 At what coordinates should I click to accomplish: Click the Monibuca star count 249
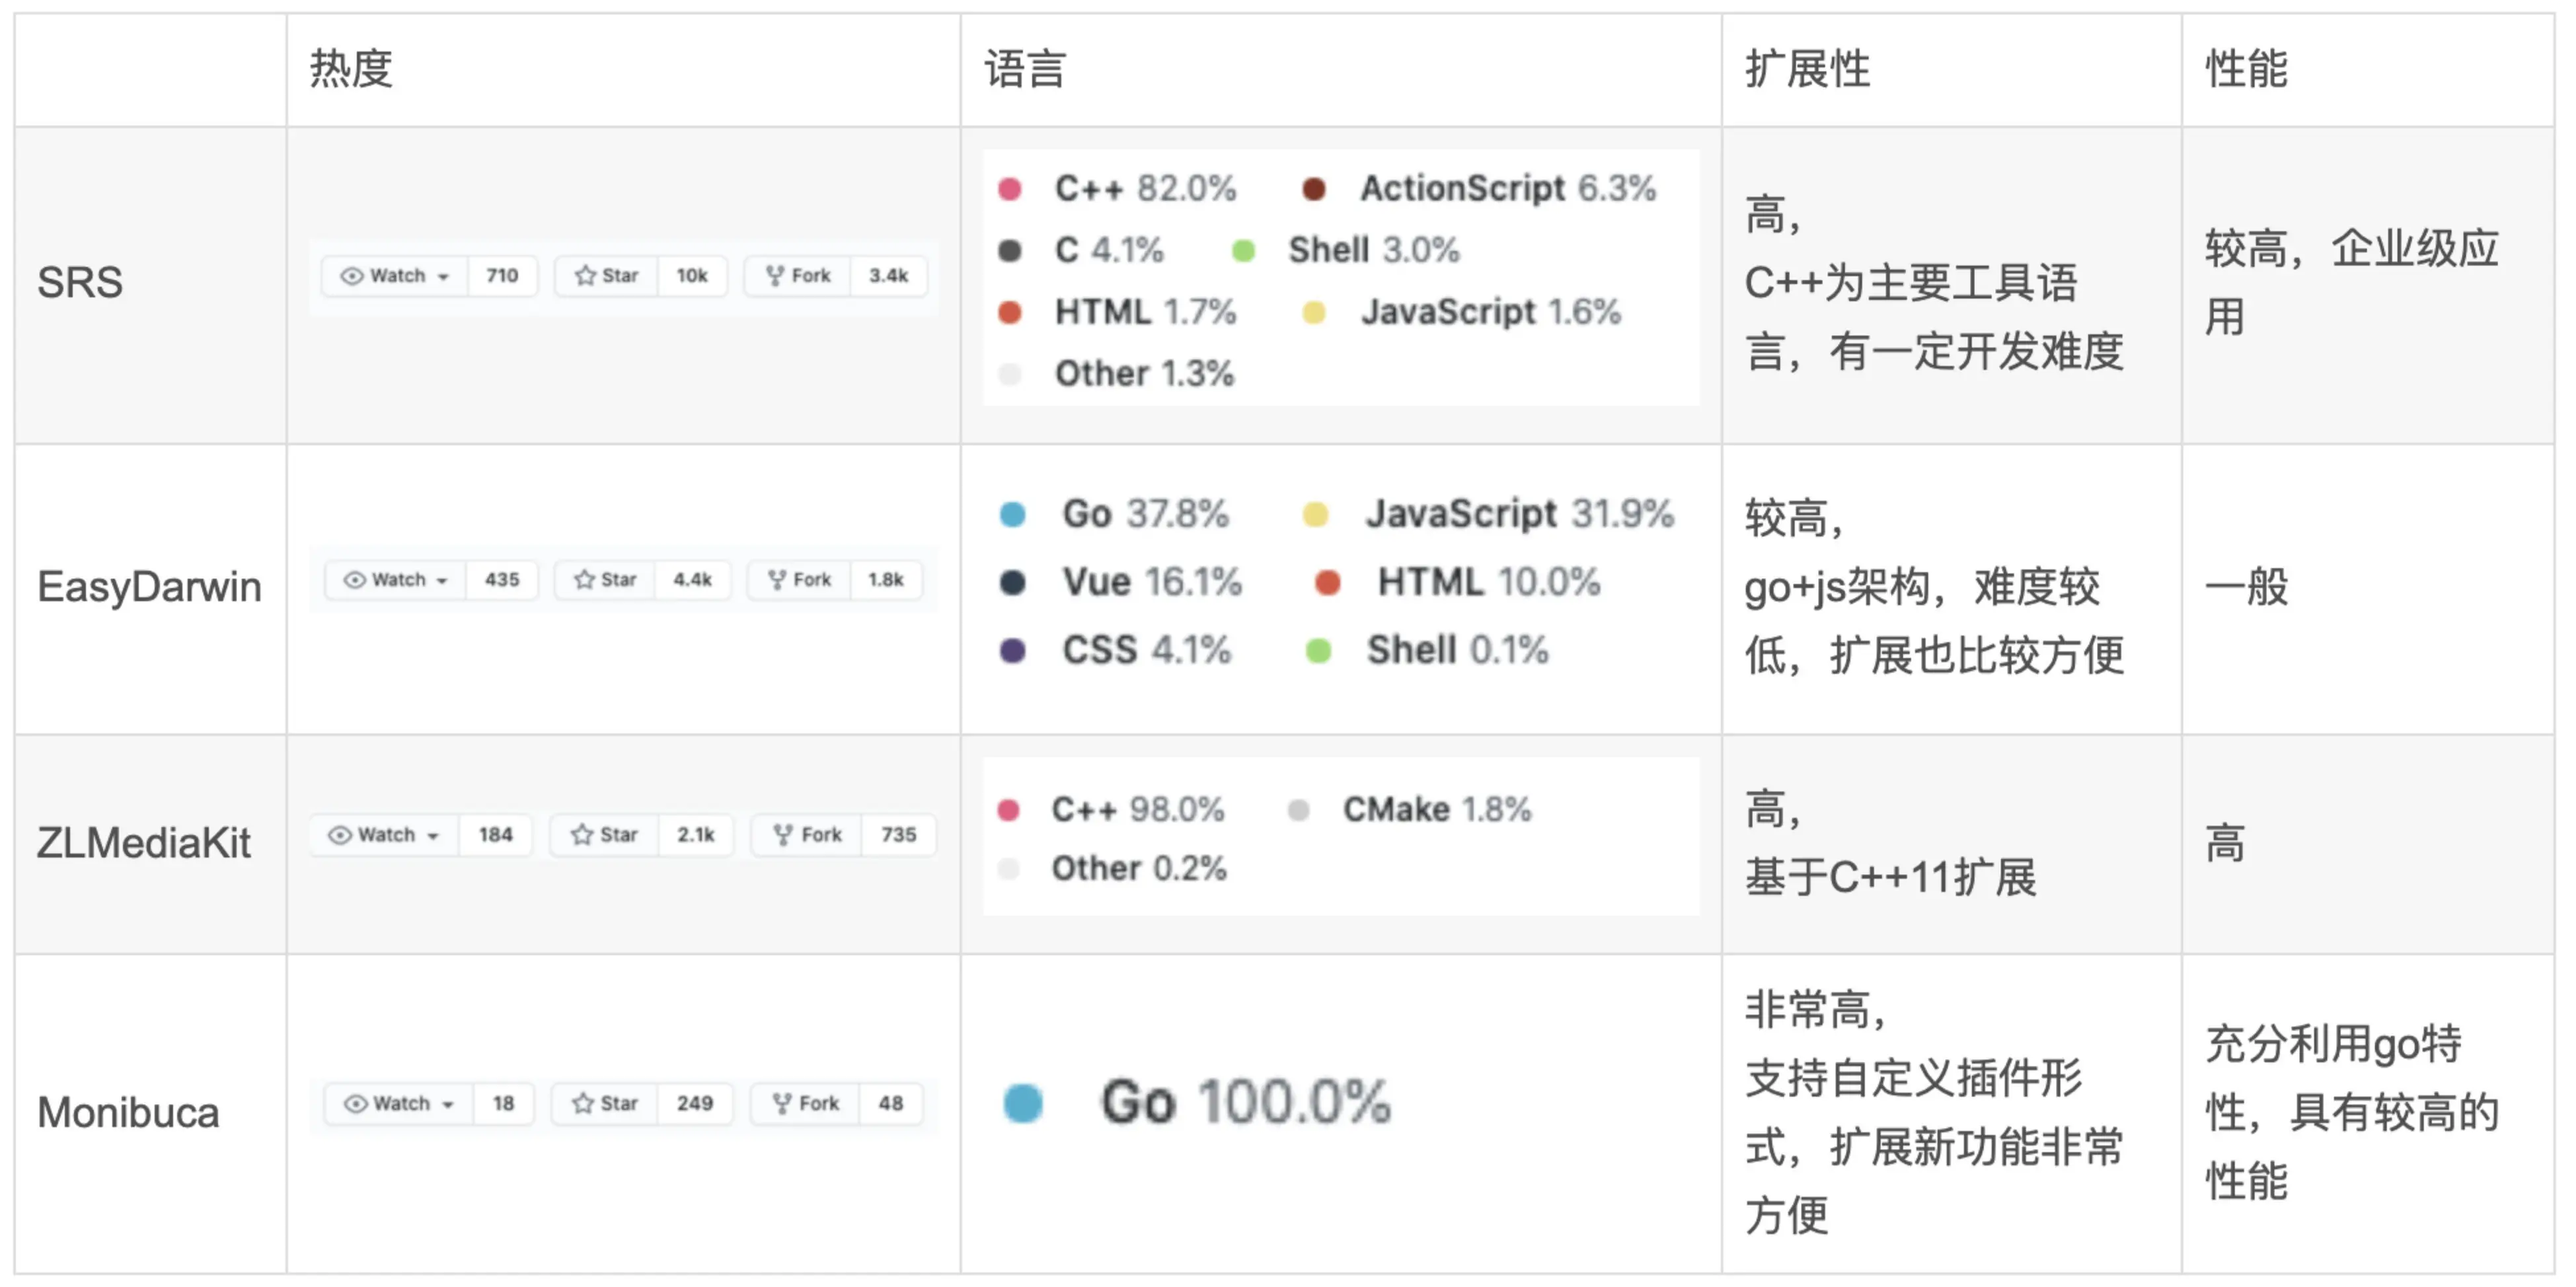tap(694, 1104)
